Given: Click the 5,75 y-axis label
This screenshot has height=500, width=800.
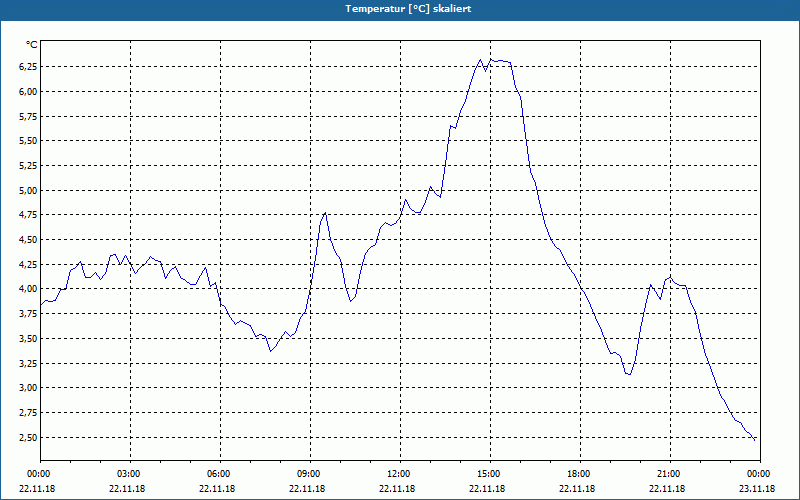Looking at the screenshot, I should point(29,116).
